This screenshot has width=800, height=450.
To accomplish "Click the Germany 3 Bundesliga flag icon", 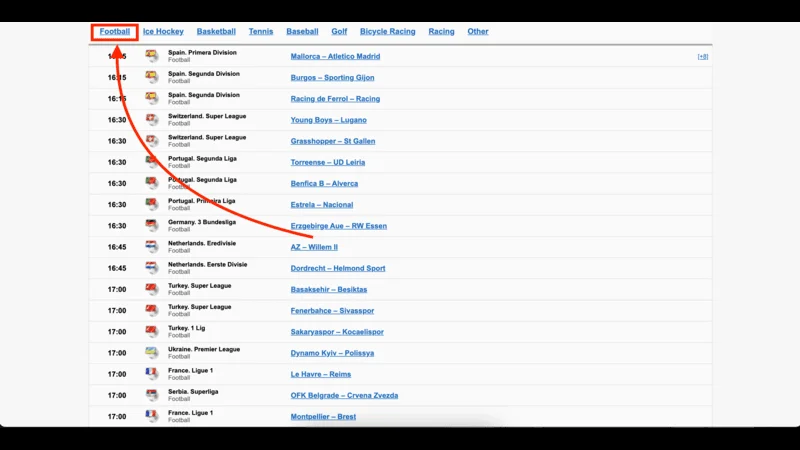I will pyautogui.click(x=152, y=226).
